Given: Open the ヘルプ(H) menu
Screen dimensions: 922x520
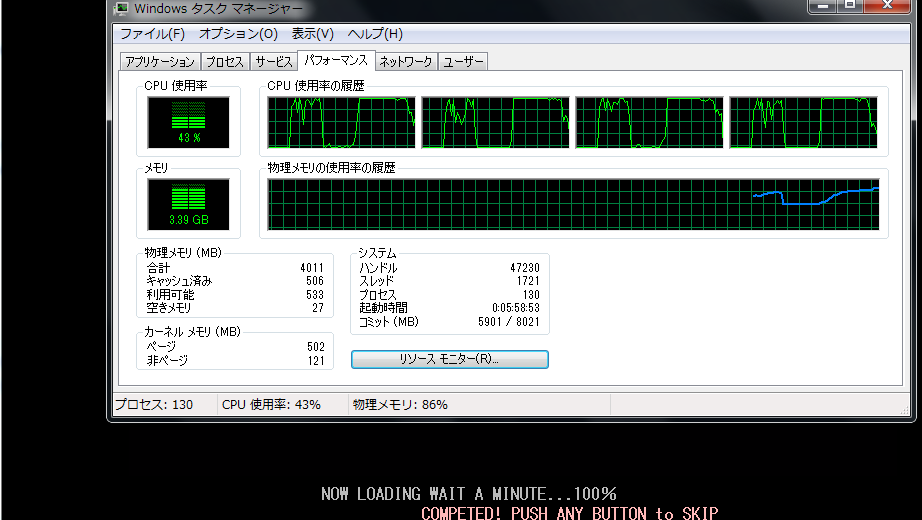Looking at the screenshot, I should pos(375,34).
